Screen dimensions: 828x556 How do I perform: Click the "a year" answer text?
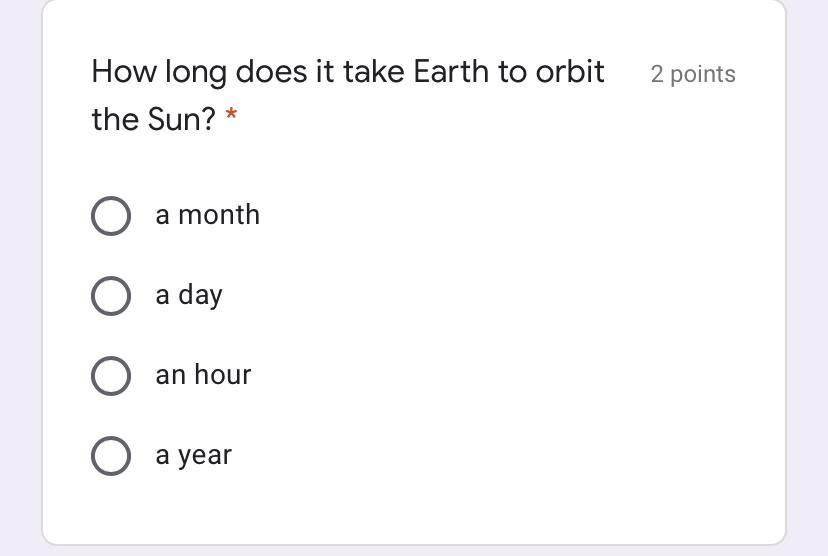point(193,455)
